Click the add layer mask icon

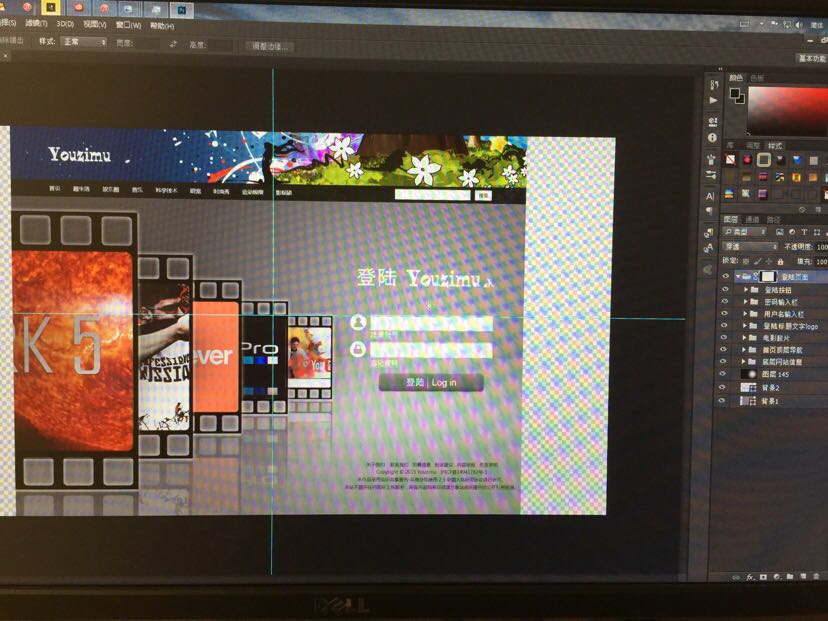click(764, 577)
